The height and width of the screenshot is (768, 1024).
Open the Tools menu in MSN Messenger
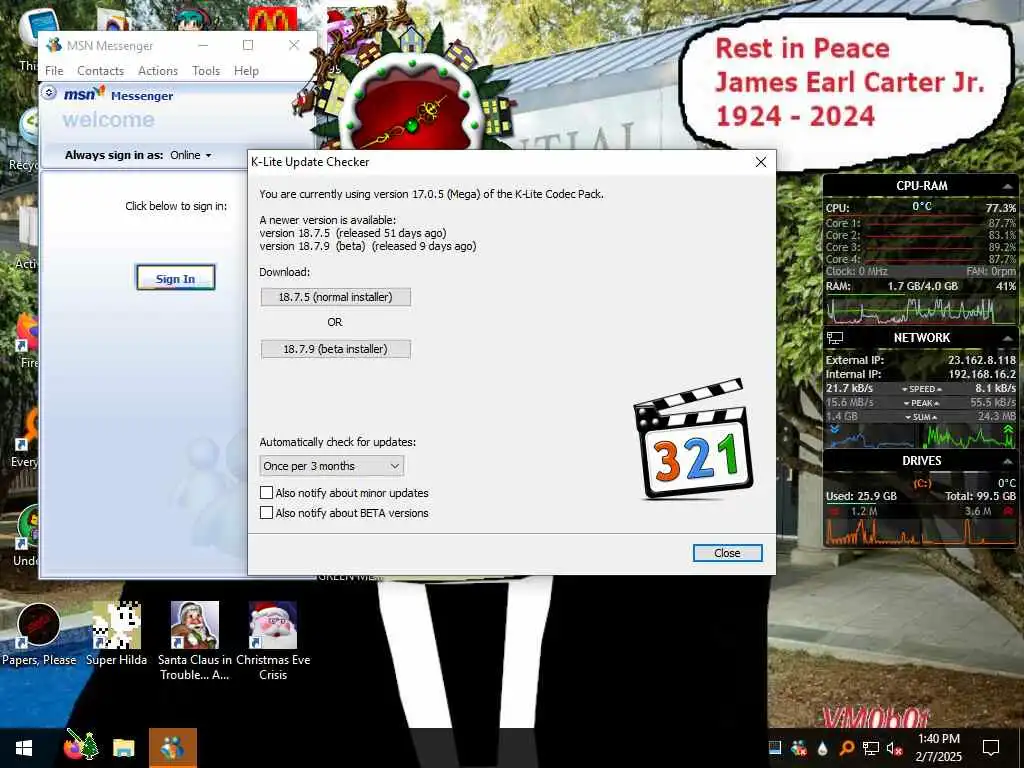click(206, 71)
